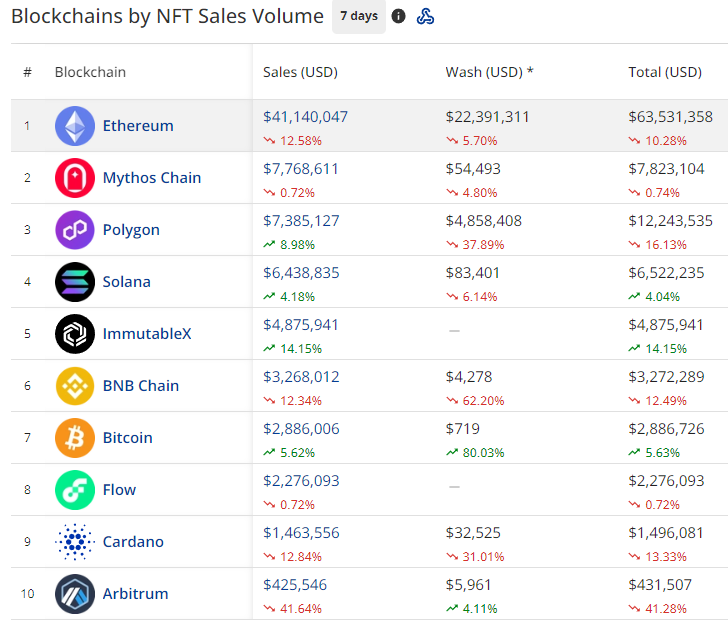Click the Mythos Chain logo icon
The height and width of the screenshot is (620, 728).
coord(75,178)
